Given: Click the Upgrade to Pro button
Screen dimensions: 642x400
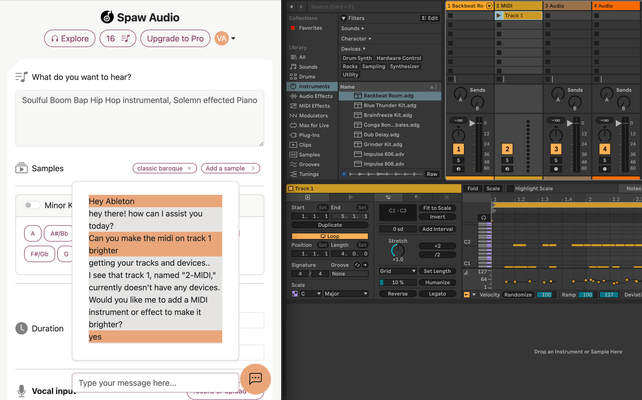Looking at the screenshot, I should pos(177,39).
